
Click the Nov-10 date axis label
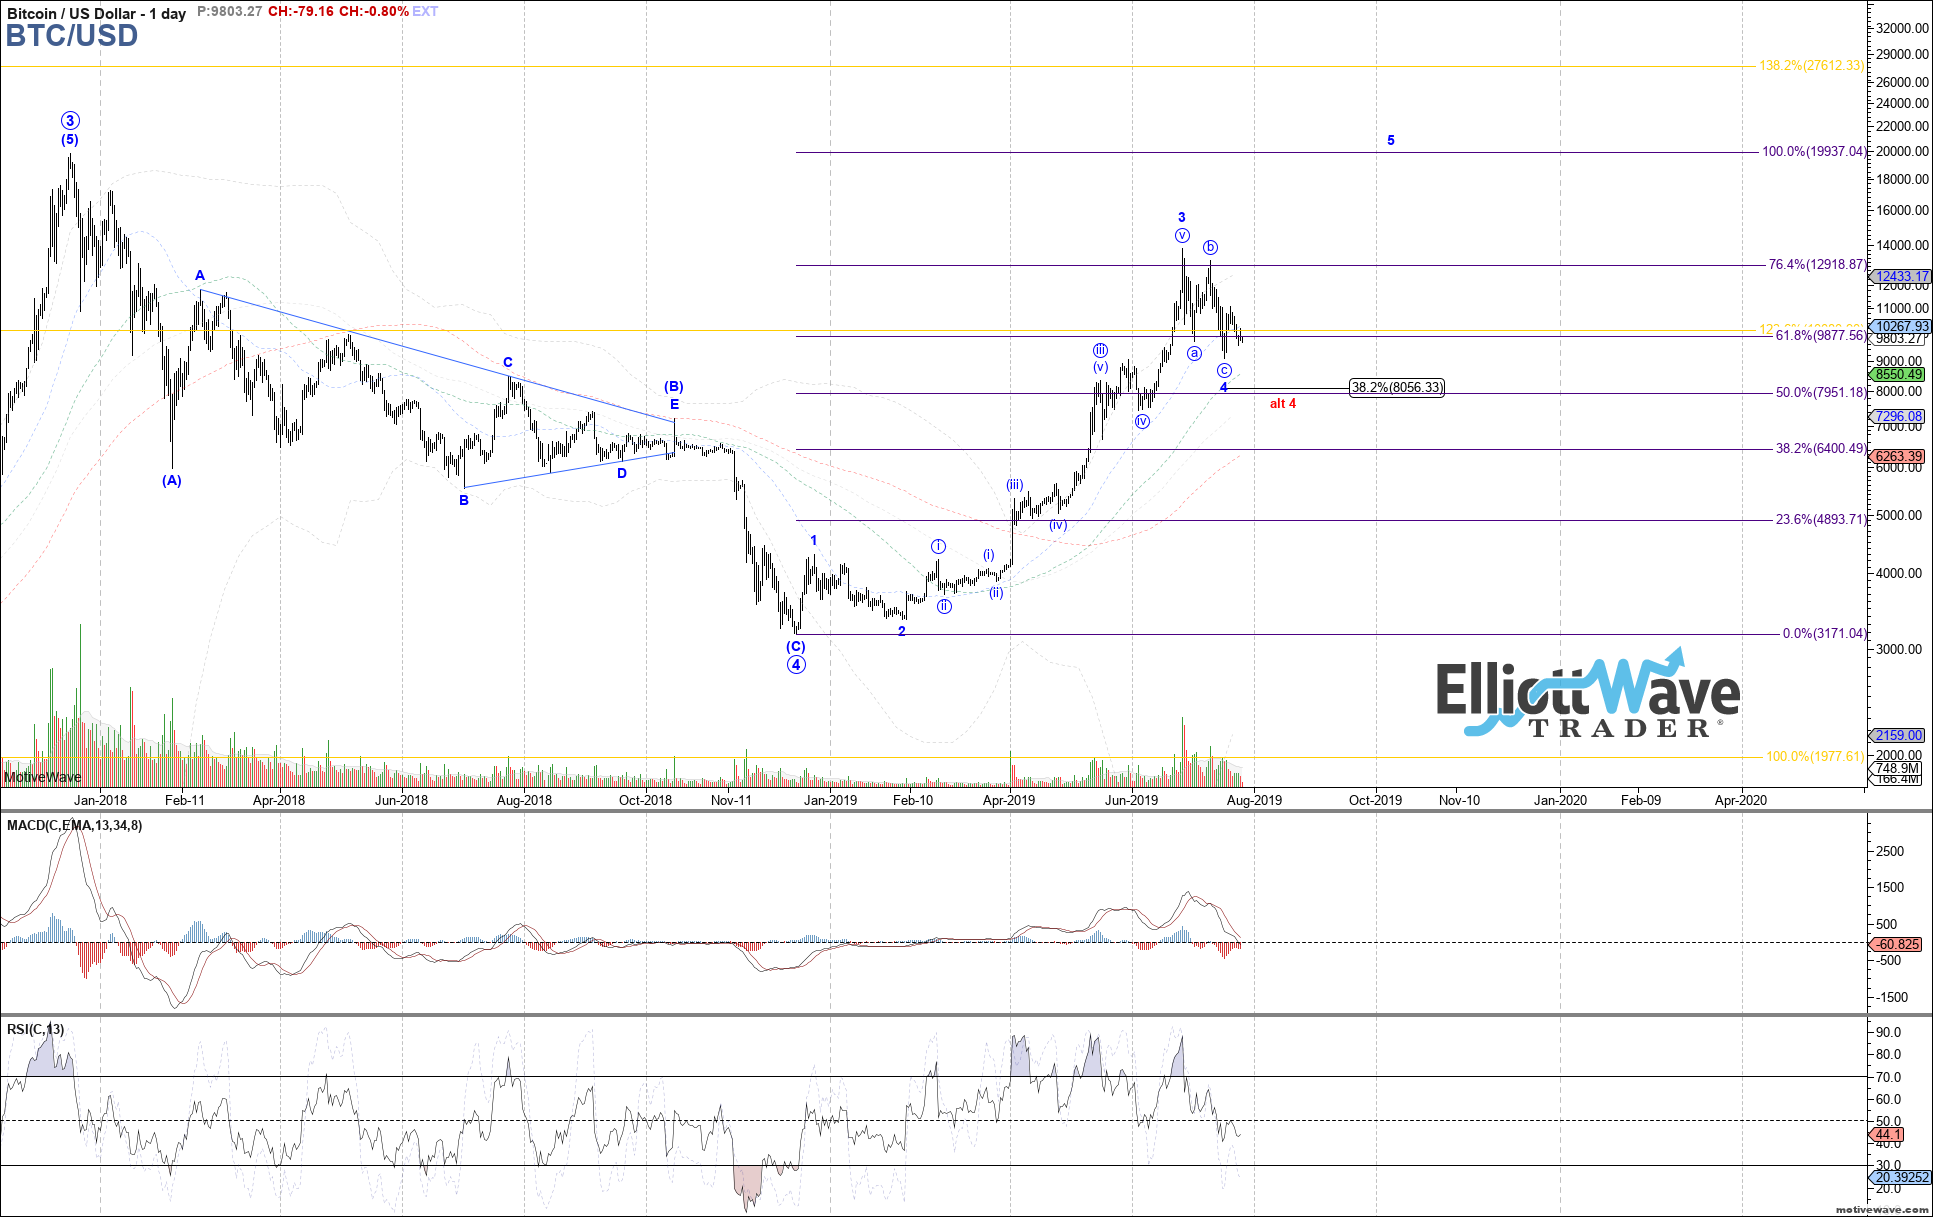pyautogui.click(x=1459, y=801)
